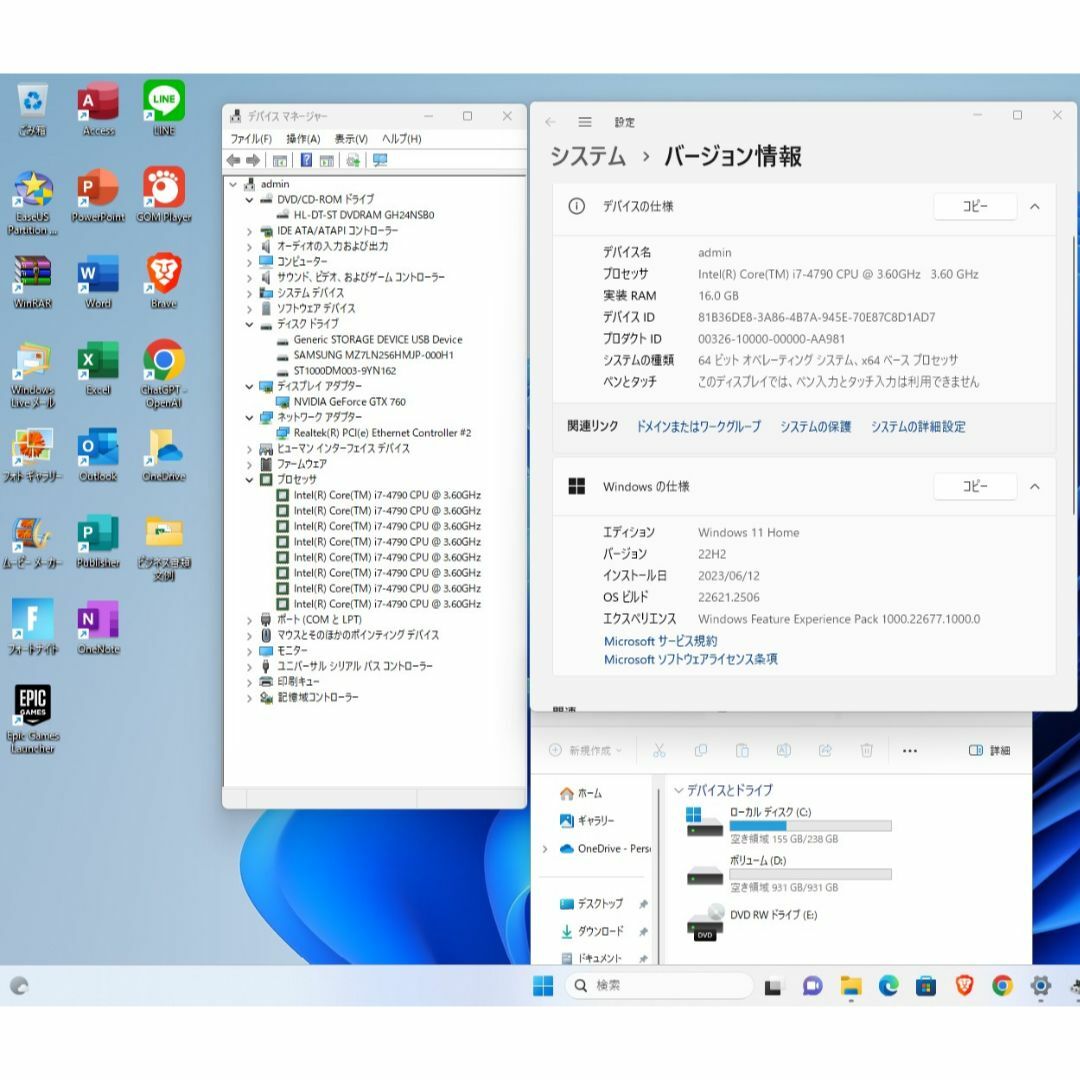The height and width of the screenshot is (1080, 1080).
Task: Collapse Windows の仕様 section chevron
Action: point(1035,486)
